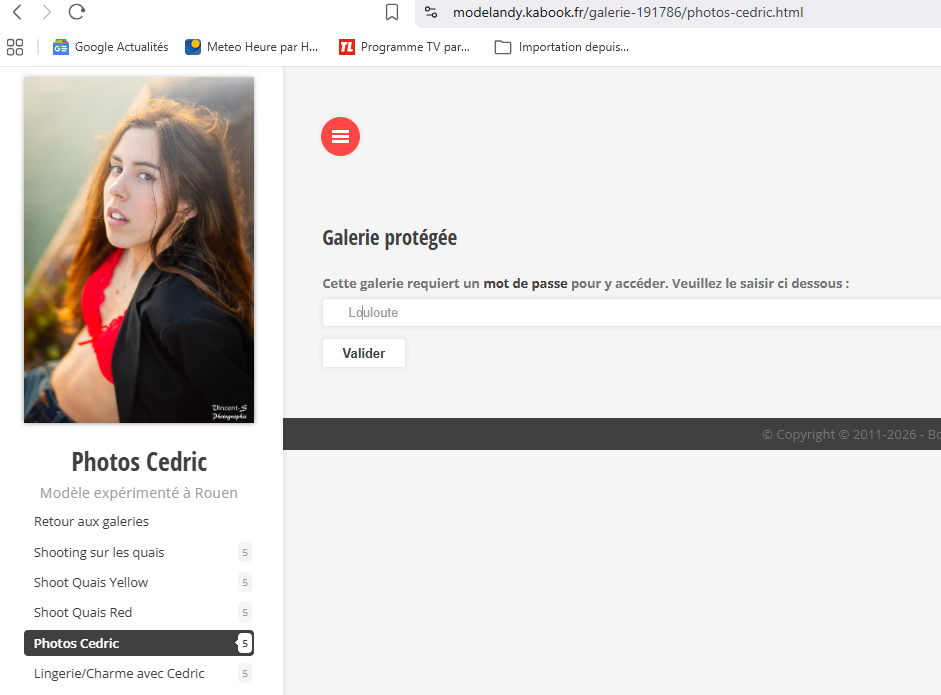Image resolution: width=941 pixels, height=695 pixels.
Task: Open the apps grid icon in the bookmarks bar
Action: (x=15, y=47)
